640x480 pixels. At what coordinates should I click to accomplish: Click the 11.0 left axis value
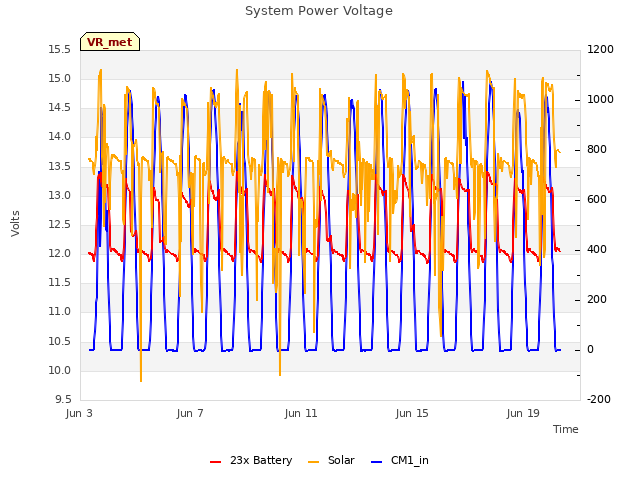60,312
